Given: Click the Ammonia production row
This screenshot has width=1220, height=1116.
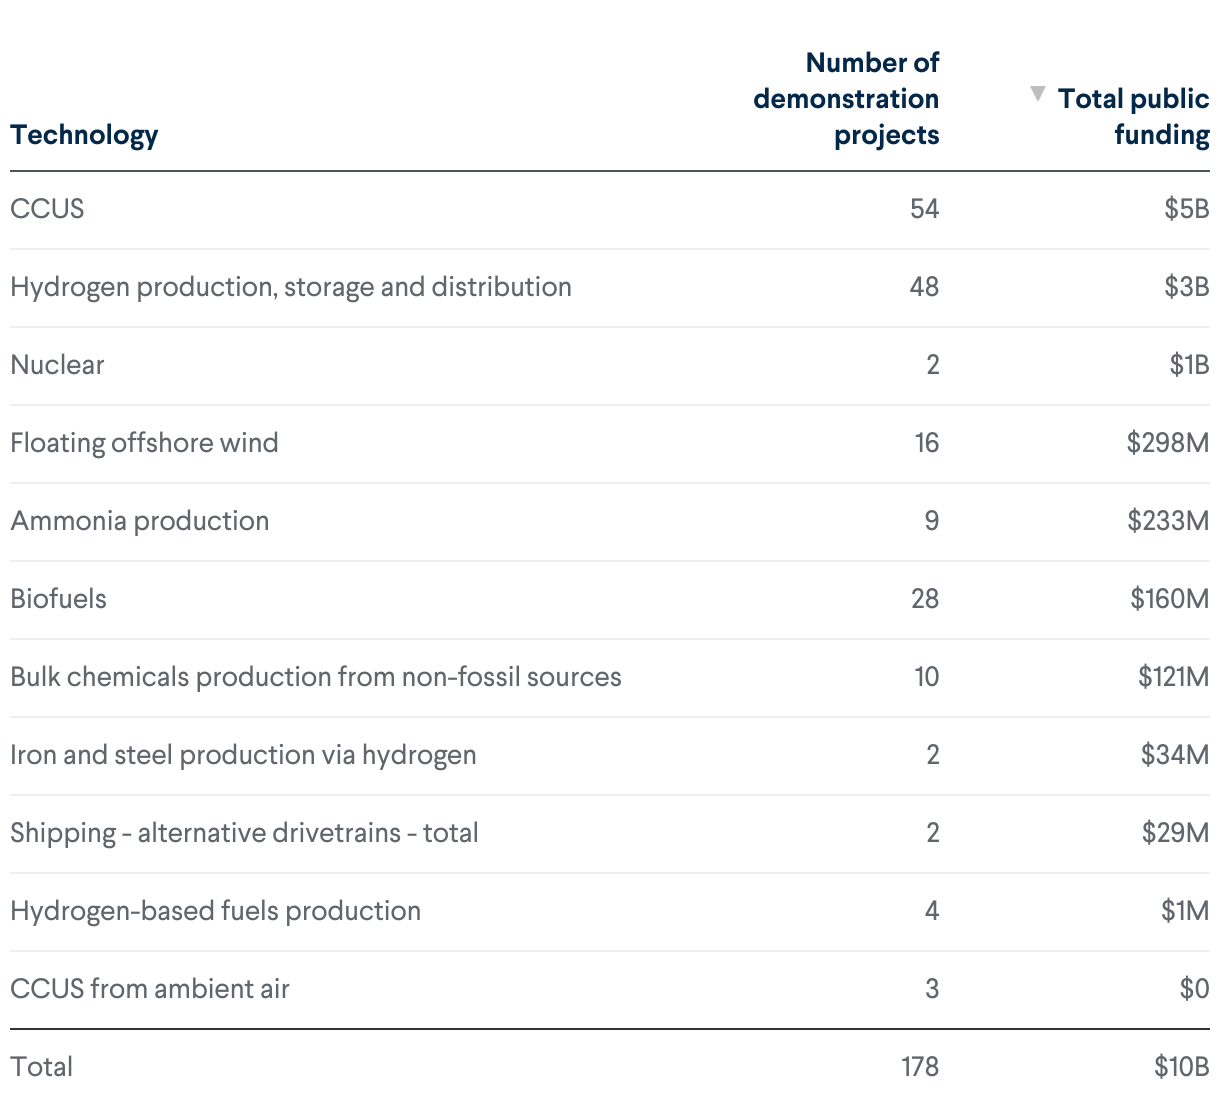Looking at the screenshot, I should (x=140, y=521).
